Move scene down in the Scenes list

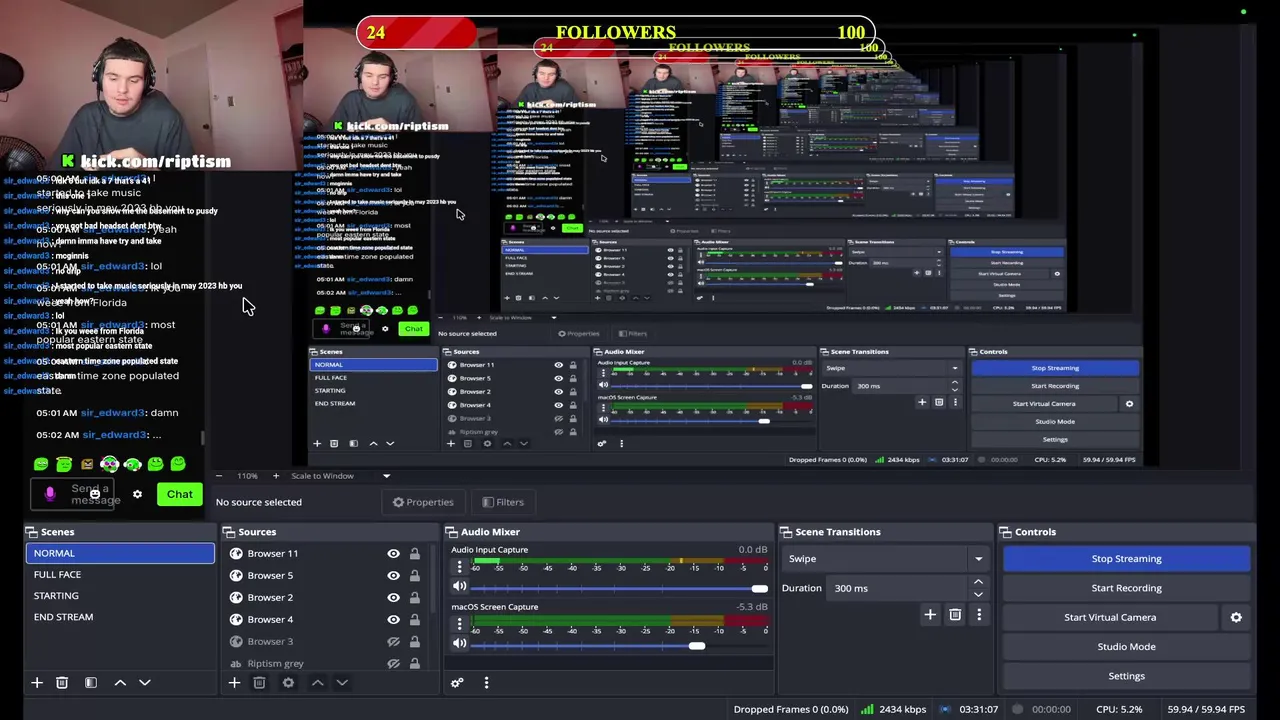point(144,682)
